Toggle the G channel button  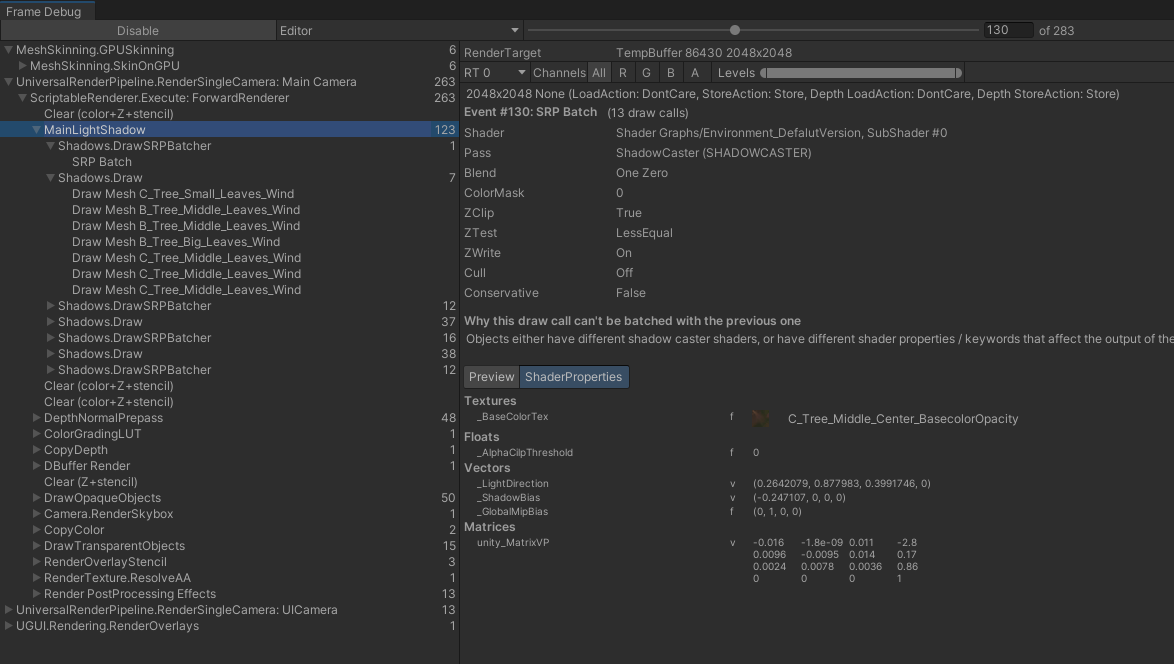647,73
